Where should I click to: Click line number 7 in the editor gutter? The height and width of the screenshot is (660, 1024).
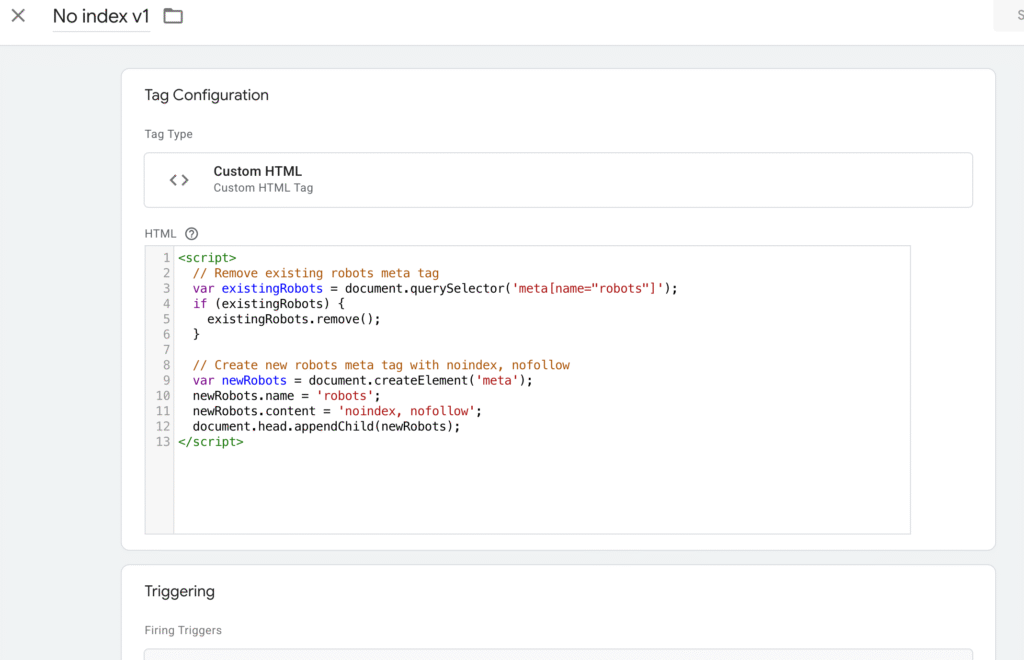pos(167,350)
